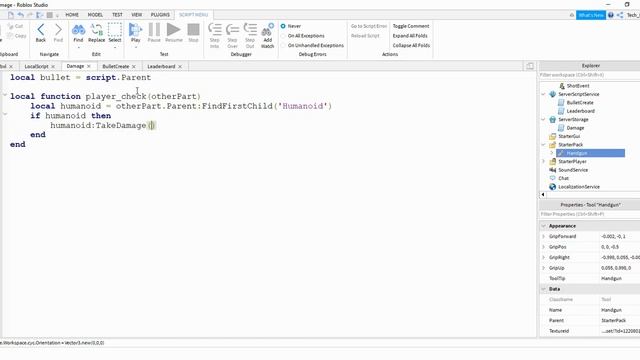Click the What's New button
This screenshot has height=360, width=640.
coord(591,15)
